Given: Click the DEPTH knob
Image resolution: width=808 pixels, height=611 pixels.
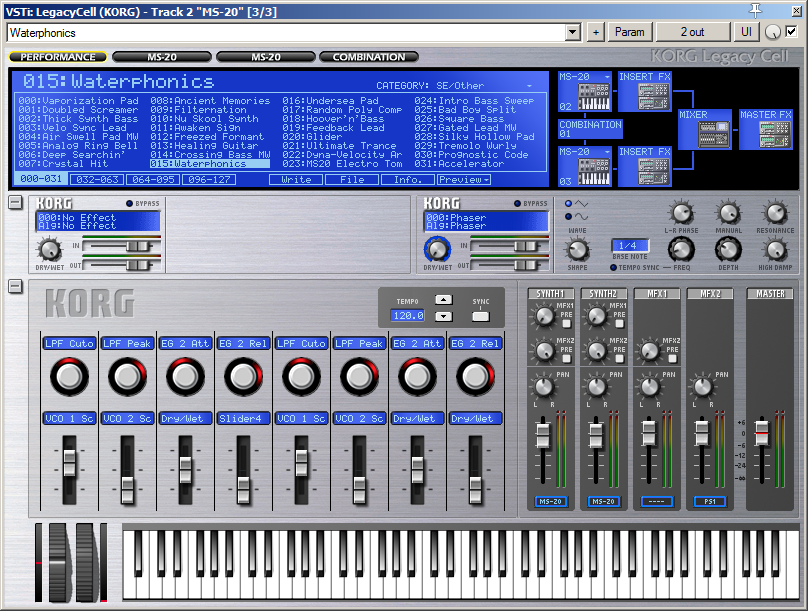Looking at the screenshot, I should [728, 250].
